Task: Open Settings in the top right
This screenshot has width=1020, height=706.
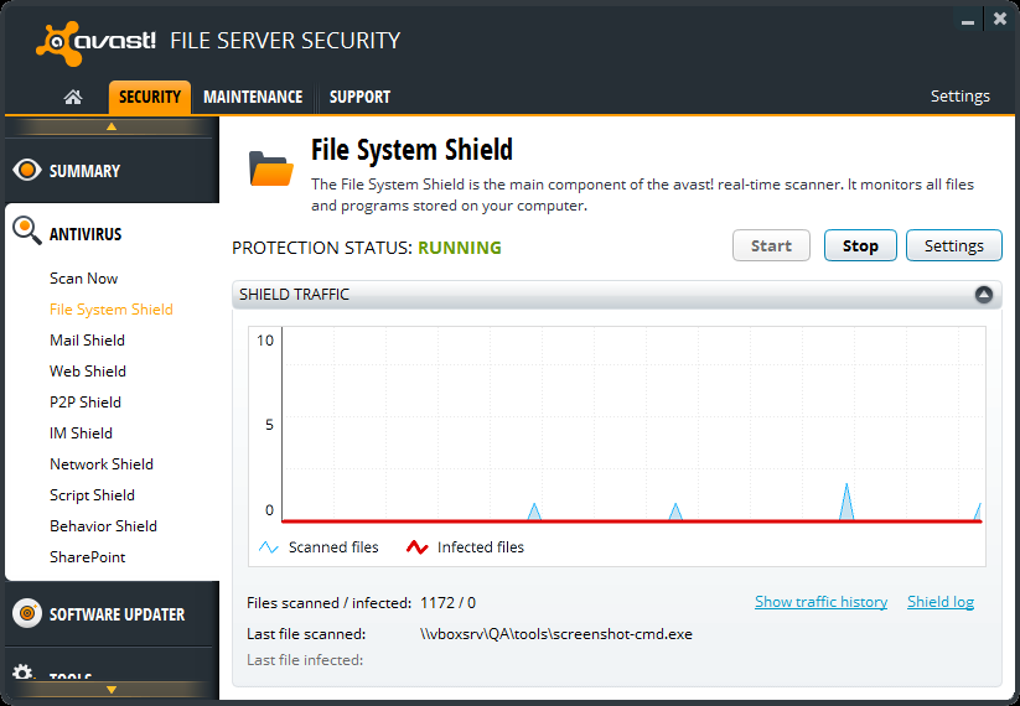Action: 960,96
